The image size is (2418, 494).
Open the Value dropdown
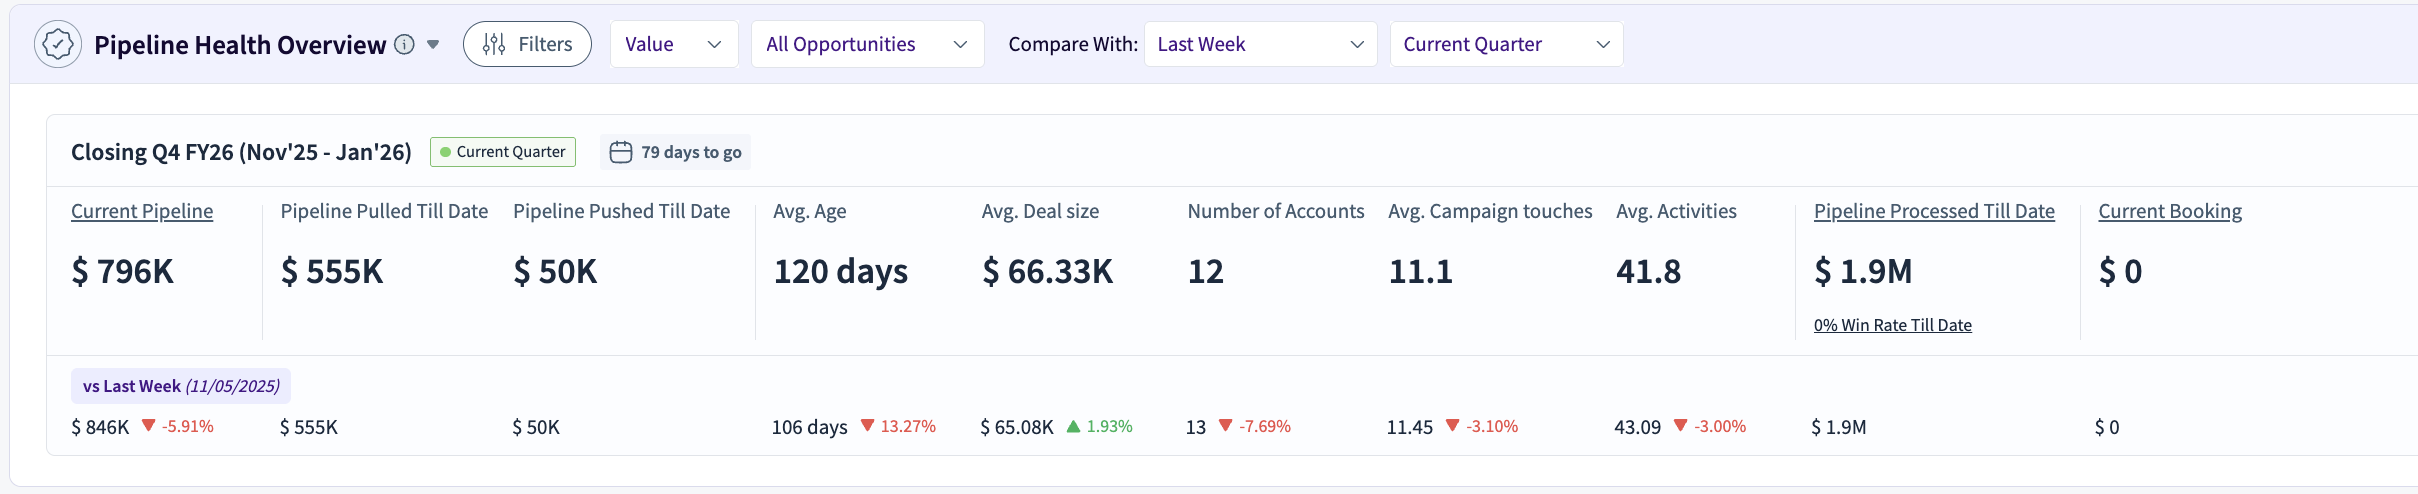point(674,44)
